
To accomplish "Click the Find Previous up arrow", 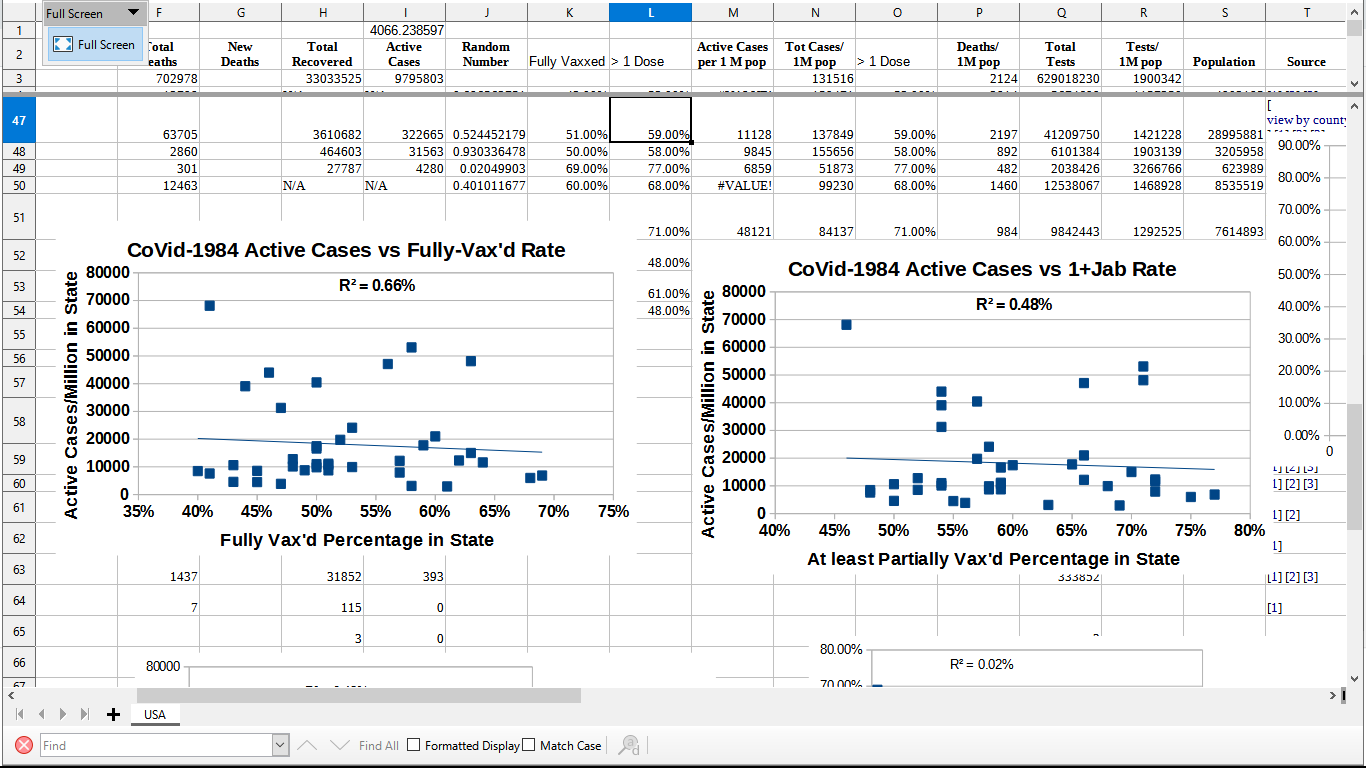I will pyautogui.click(x=308, y=745).
